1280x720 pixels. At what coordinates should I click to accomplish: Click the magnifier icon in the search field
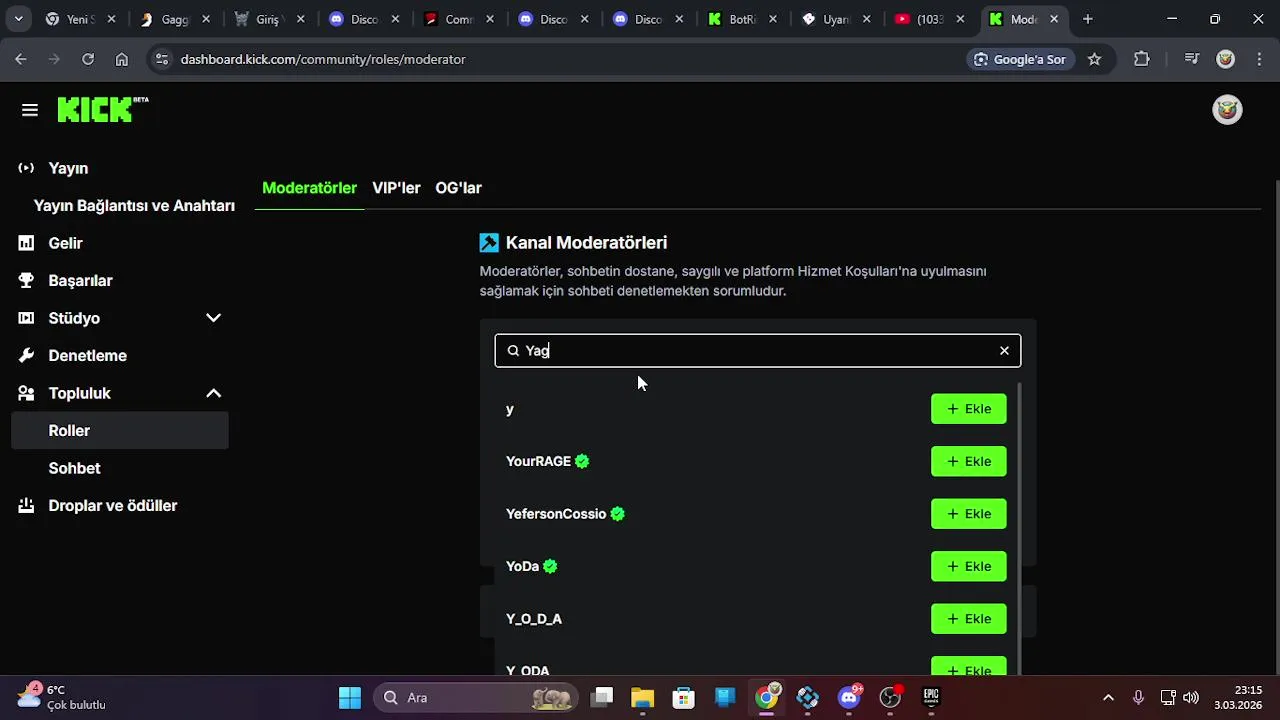[x=513, y=350]
